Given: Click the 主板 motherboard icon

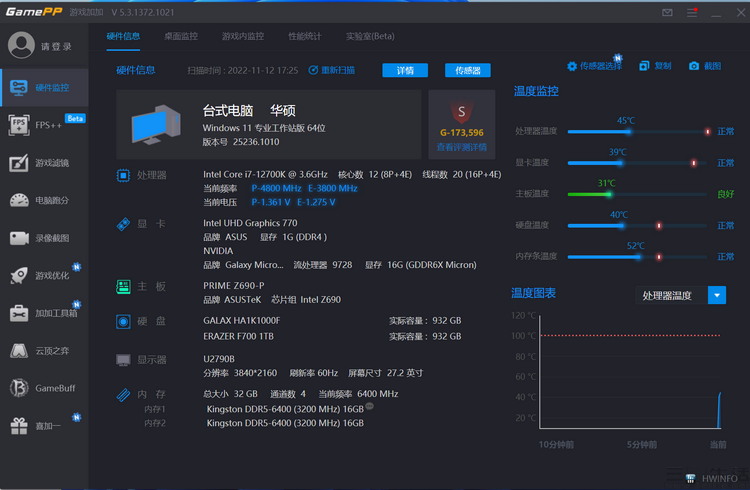Looking at the screenshot, I should click(x=123, y=287).
